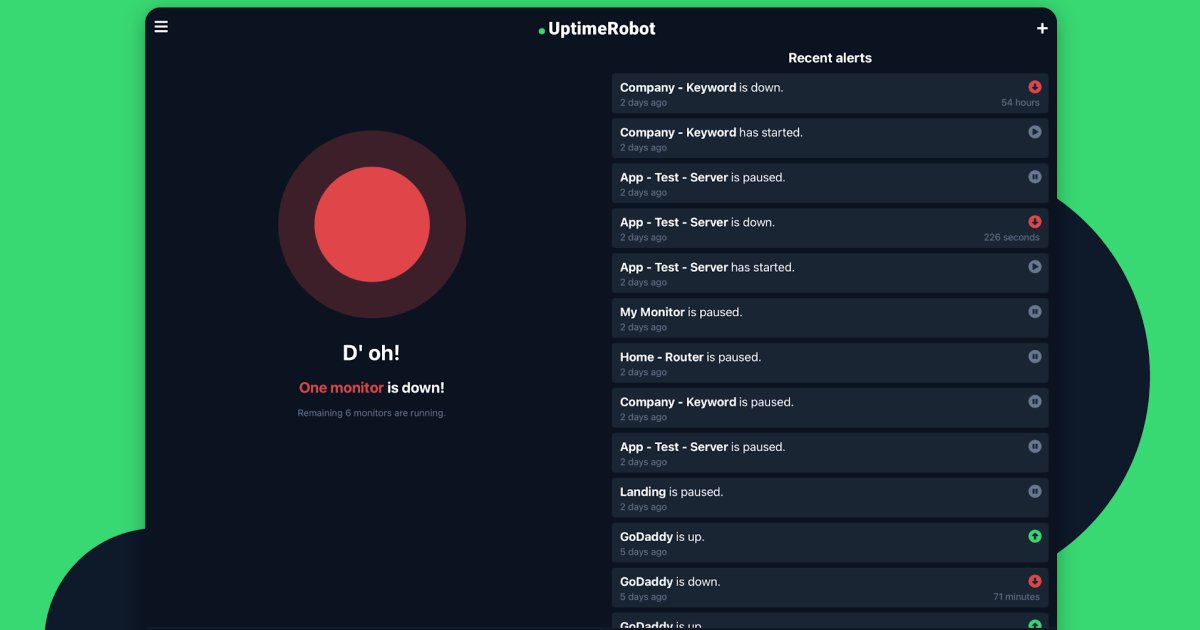Click the play icon on App - Test - Server started alert
Screen dimensions: 1200x630
[x=1035, y=266]
